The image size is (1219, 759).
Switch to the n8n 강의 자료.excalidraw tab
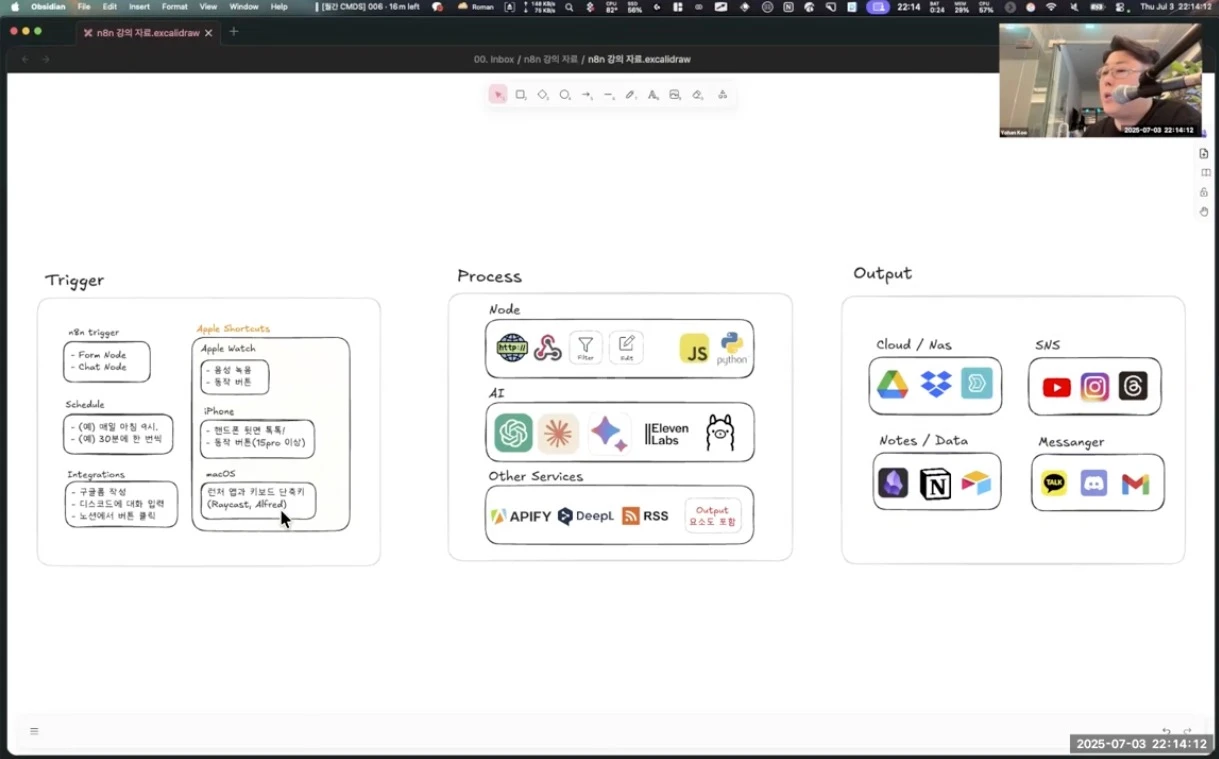(x=148, y=32)
